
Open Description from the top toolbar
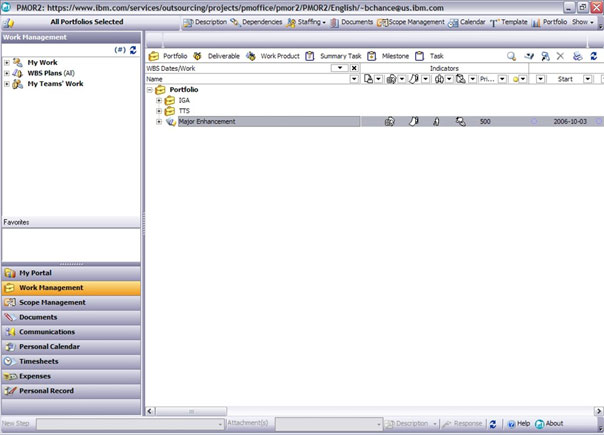pyautogui.click(x=205, y=22)
